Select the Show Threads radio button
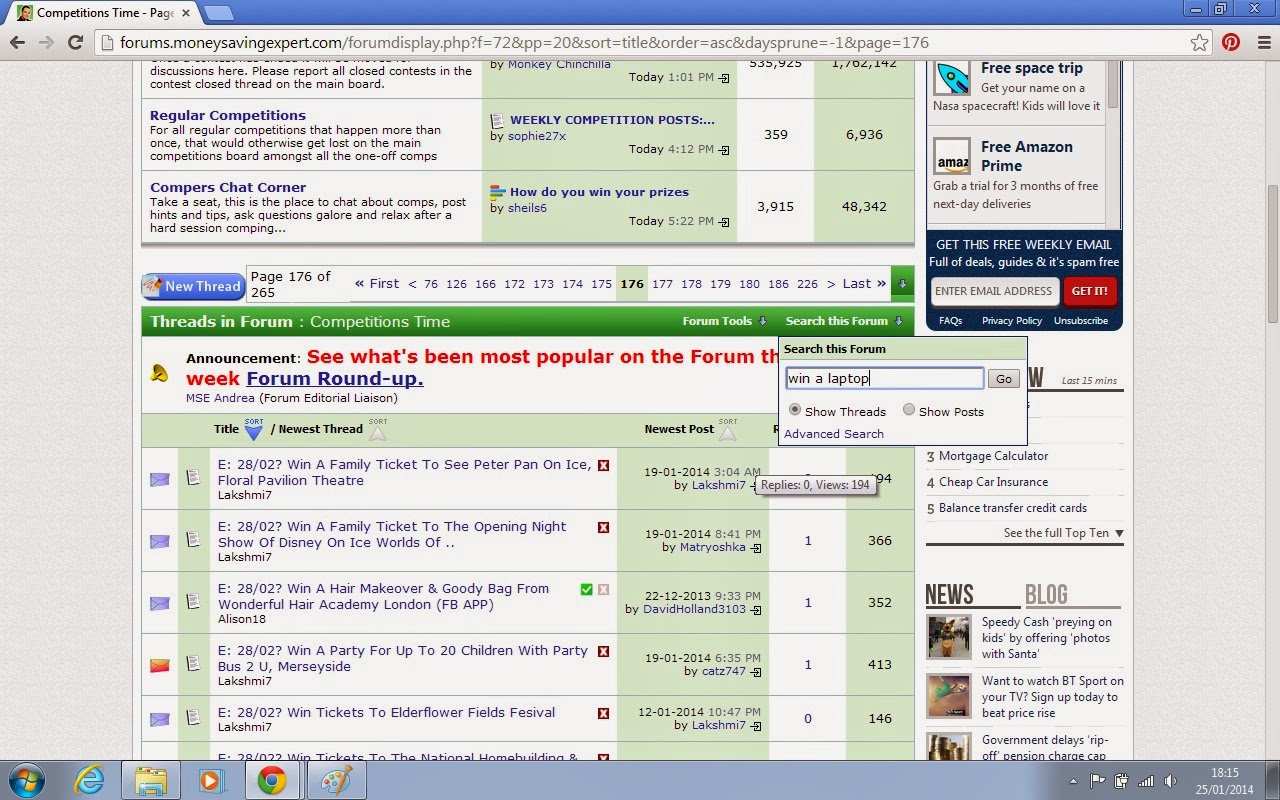 coord(795,410)
